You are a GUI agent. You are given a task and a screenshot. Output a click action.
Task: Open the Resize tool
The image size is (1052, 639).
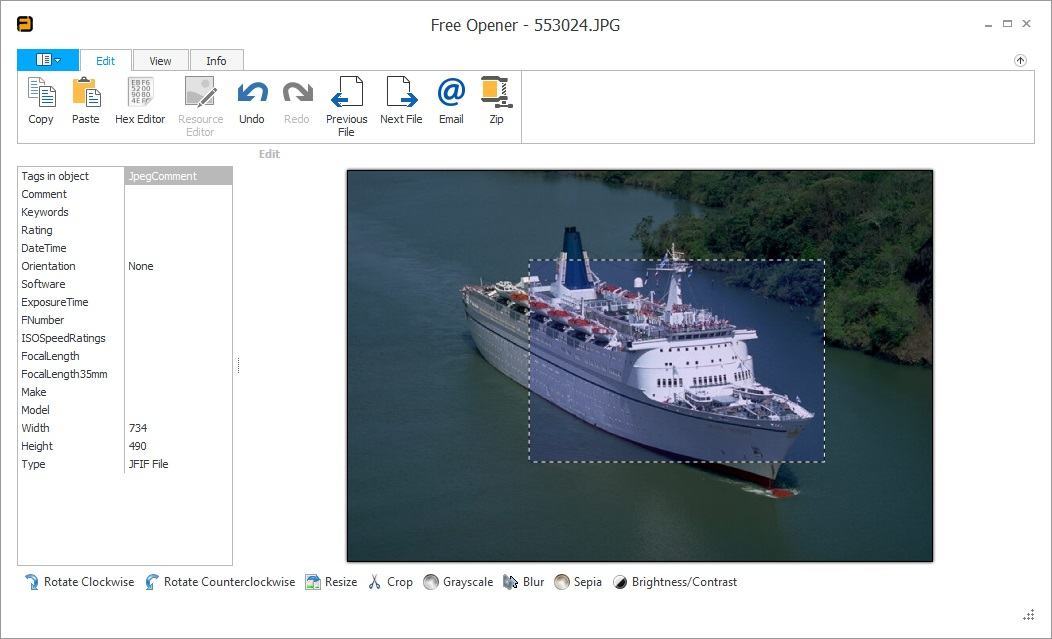[331, 582]
